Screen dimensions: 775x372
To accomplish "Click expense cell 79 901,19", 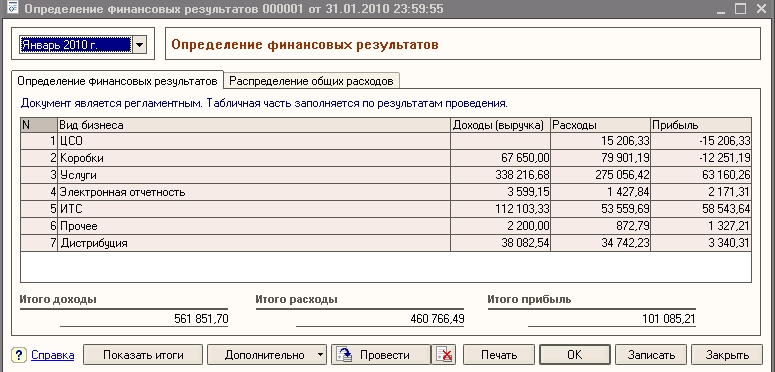I will tap(601, 158).
